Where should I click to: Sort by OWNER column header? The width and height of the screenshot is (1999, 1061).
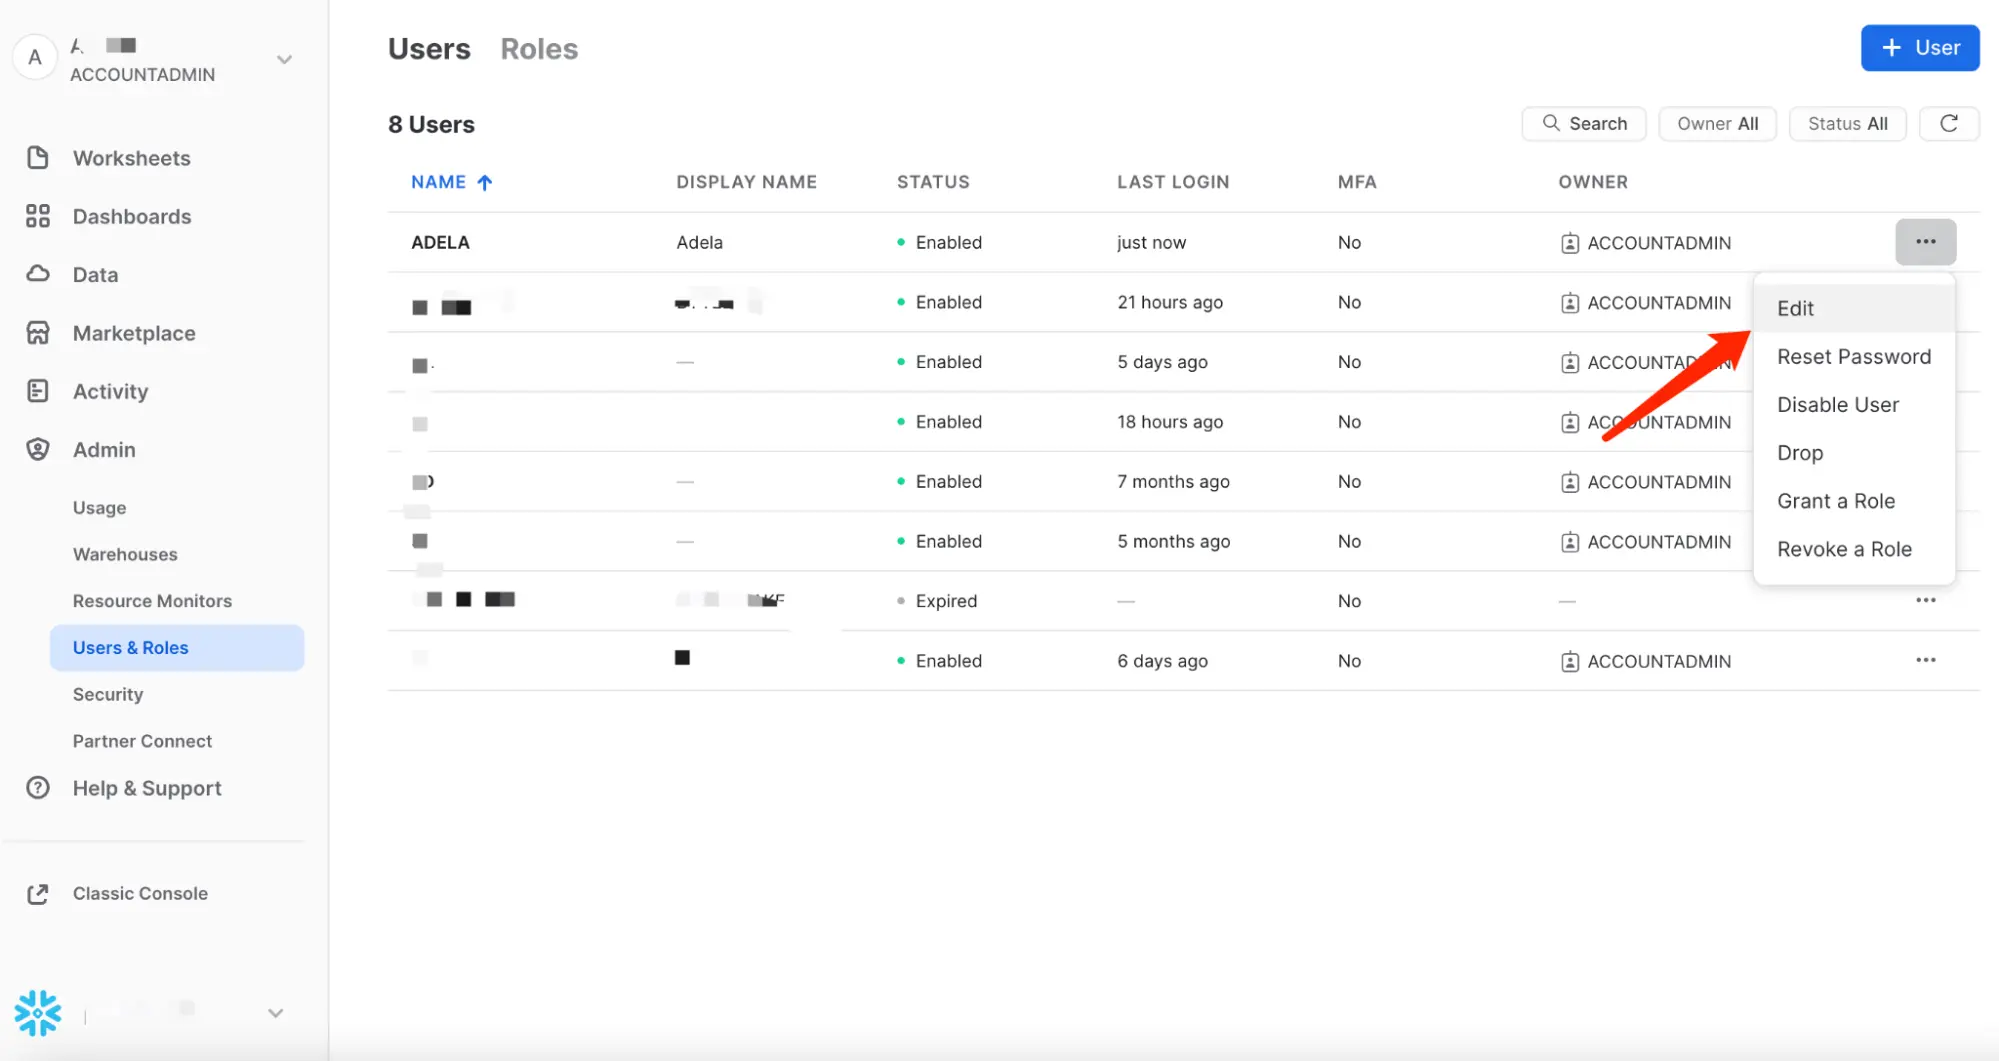point(1593,182)
